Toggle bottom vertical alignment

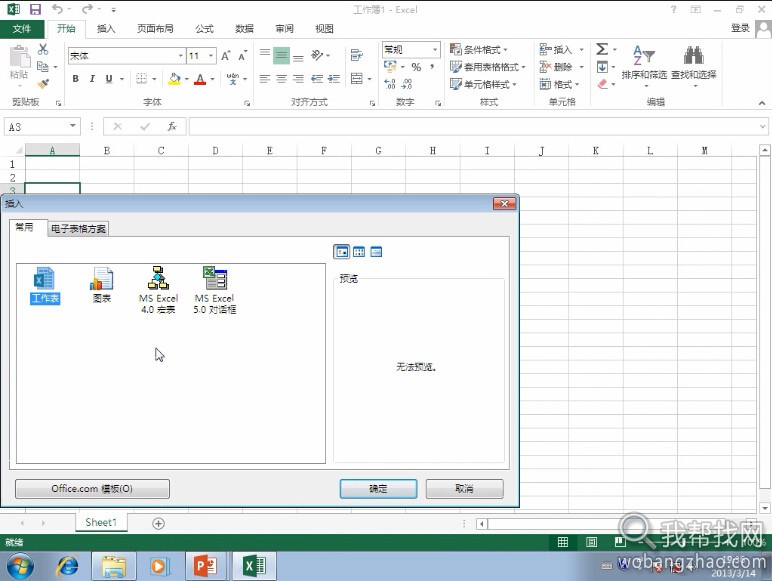pyautogui.click(x=298, y=58)
